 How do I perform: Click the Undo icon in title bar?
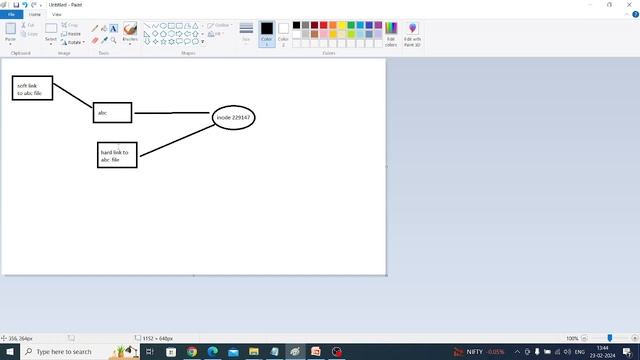(x=24, y=5)
